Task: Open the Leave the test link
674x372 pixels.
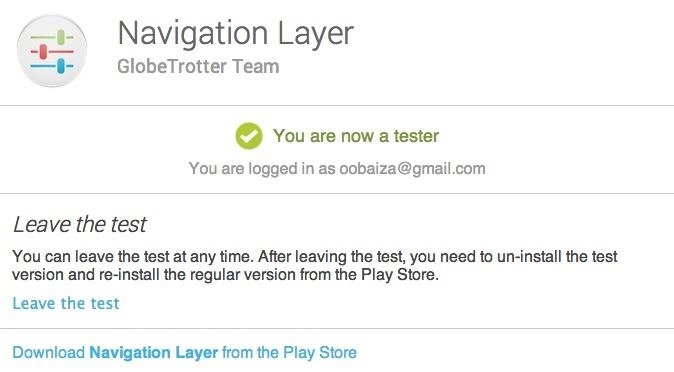Action: pyautogui.click(x=66, y=303)
